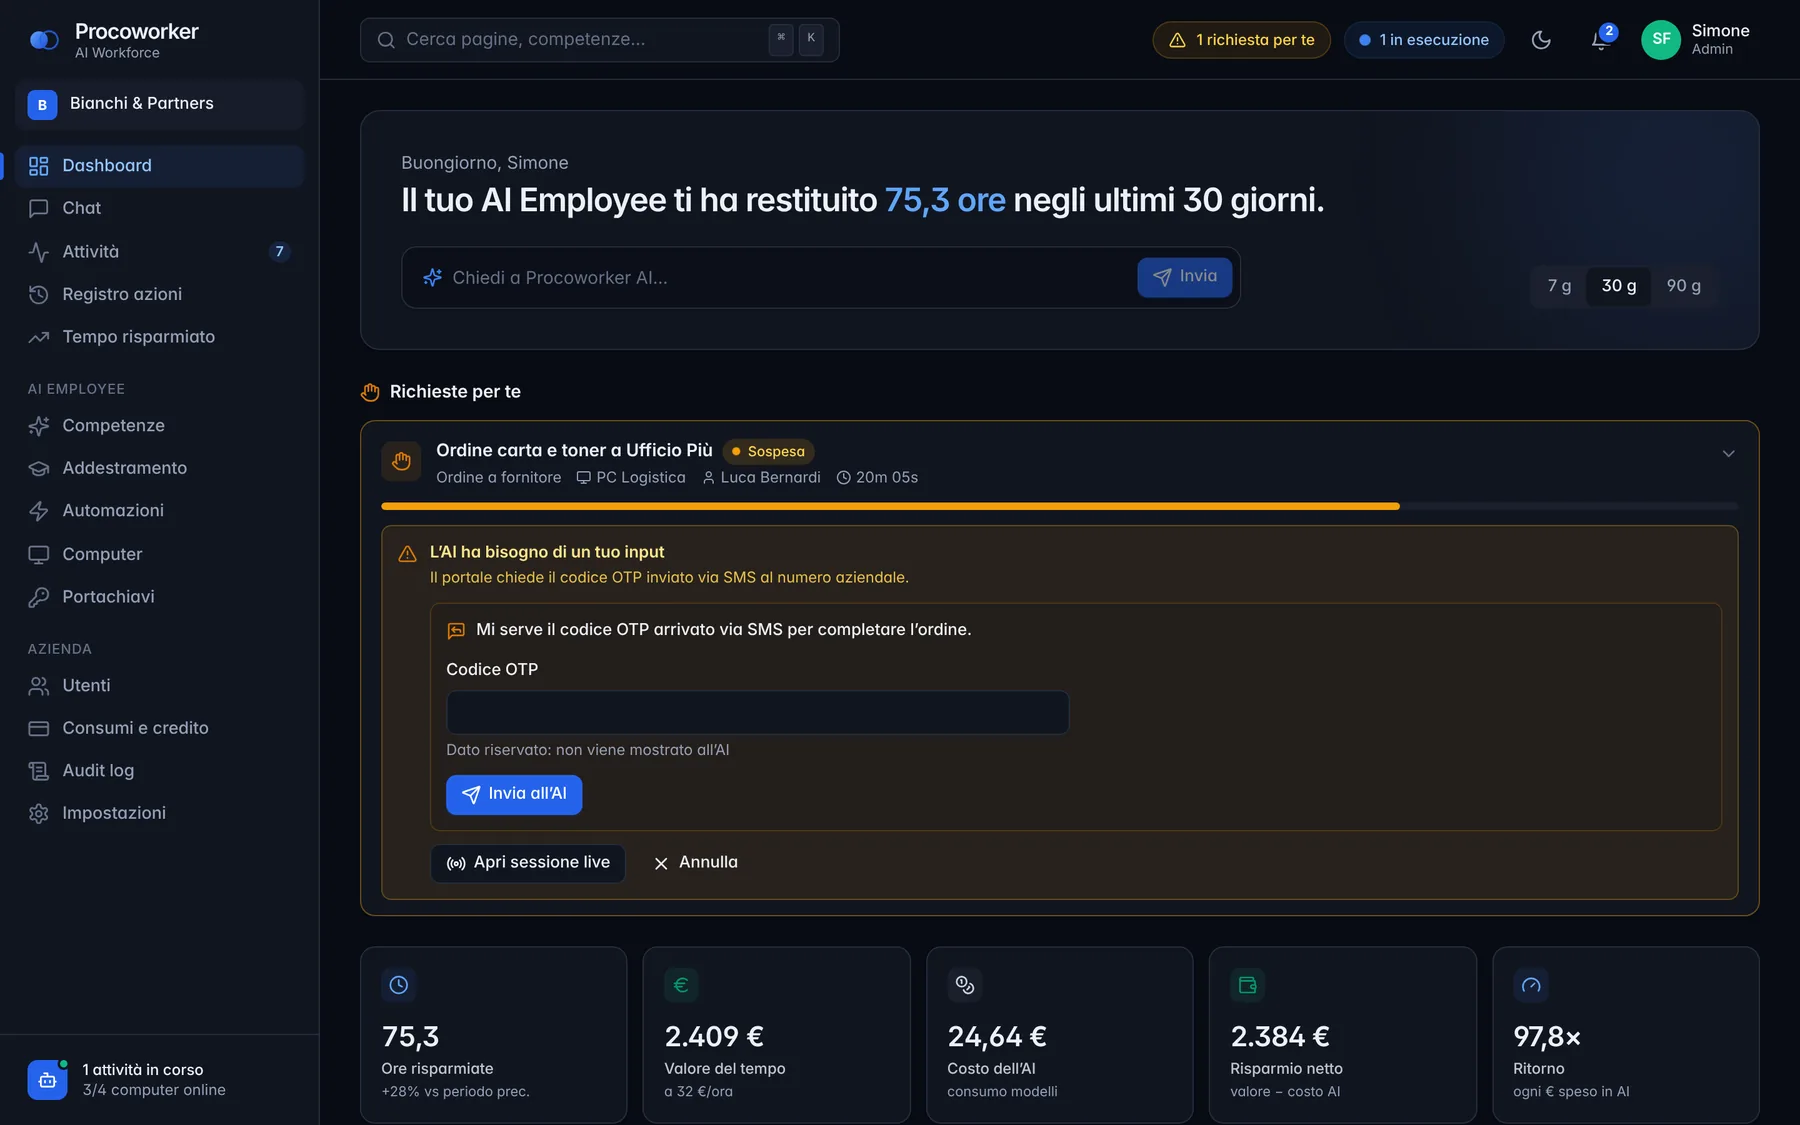Open the Dashboard page
The height and width of the screenshot is (1125, 1800).
159,166
